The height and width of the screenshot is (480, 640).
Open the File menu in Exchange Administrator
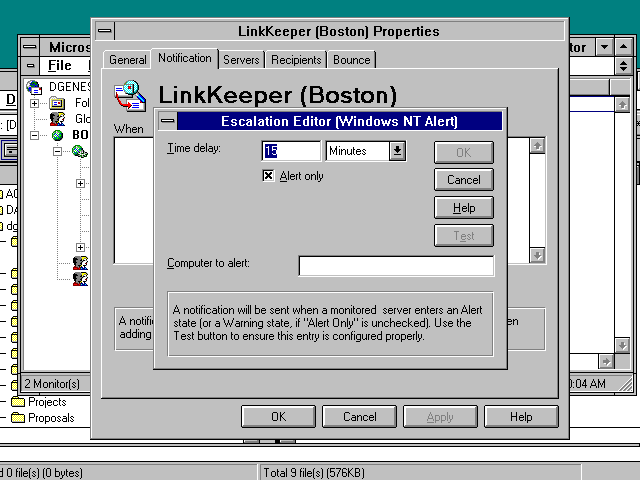(x=60, y=65)
